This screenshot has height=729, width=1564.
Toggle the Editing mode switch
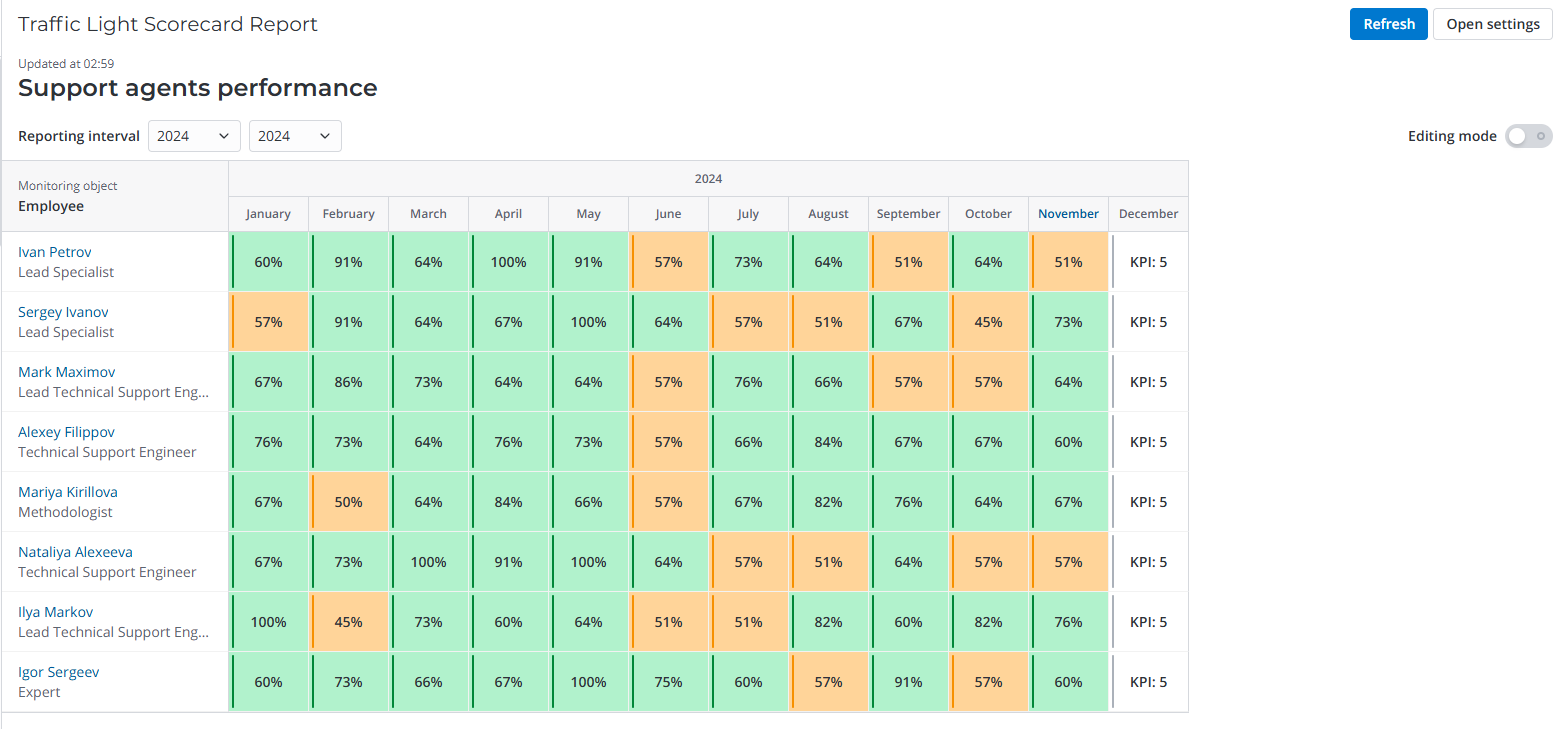tap(1528, 136)
